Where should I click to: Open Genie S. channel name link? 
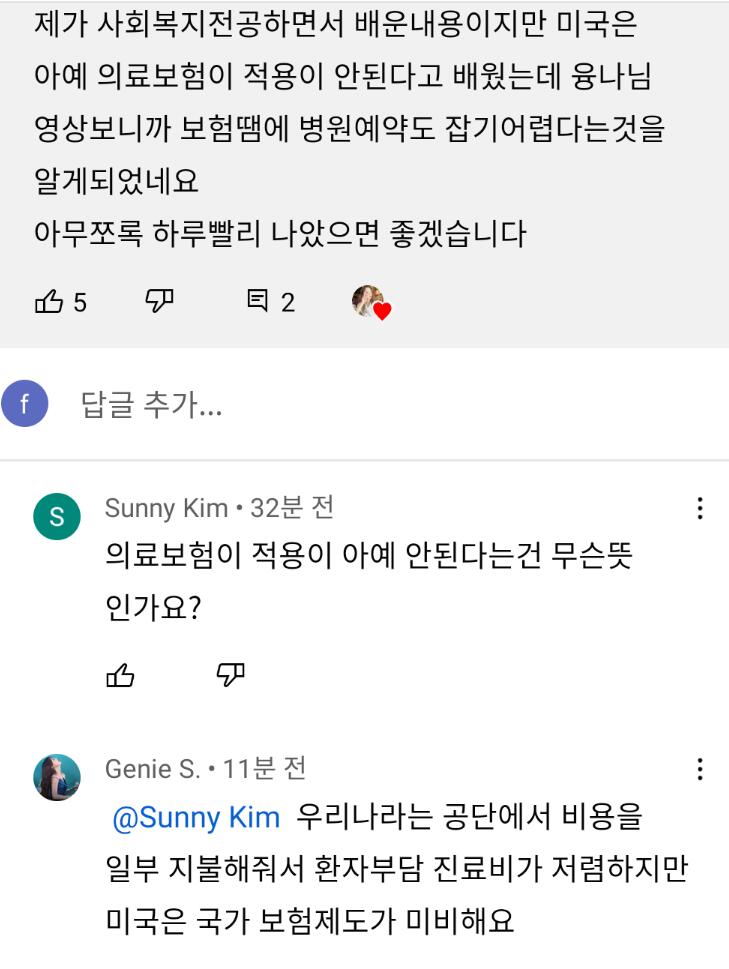[152, 769]
